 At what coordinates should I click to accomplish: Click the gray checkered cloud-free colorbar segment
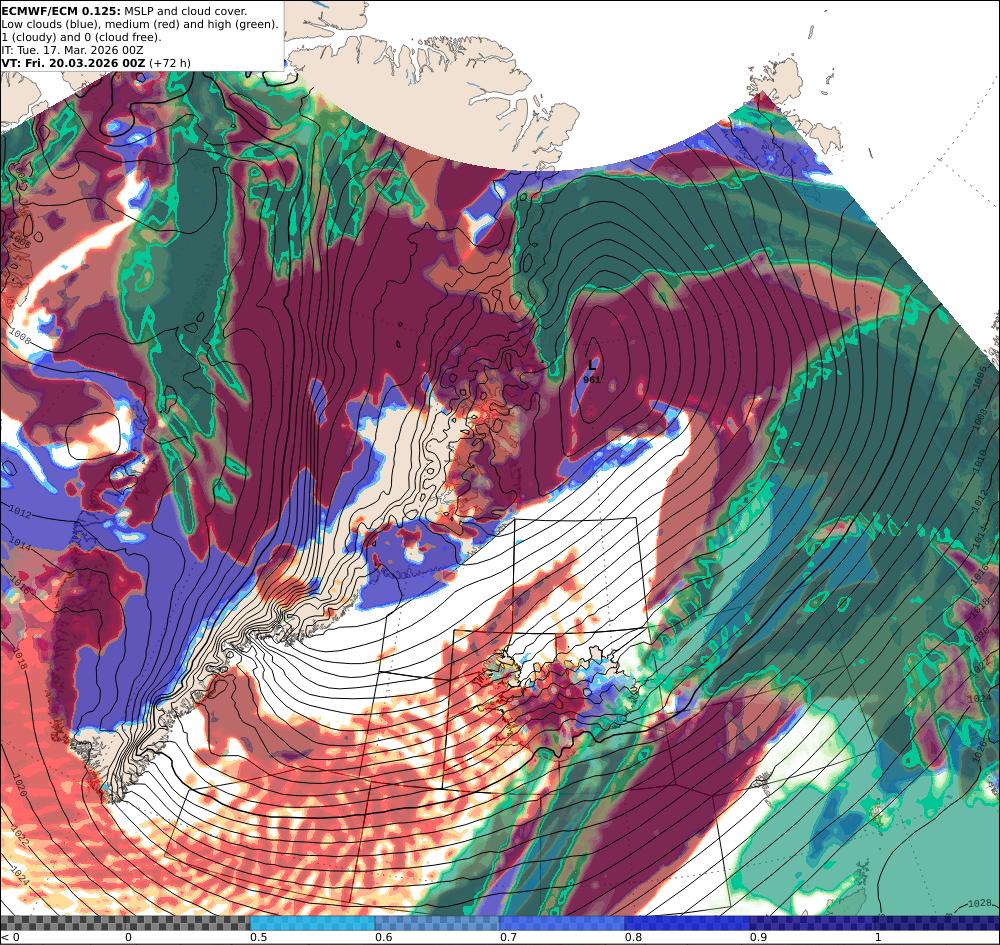click(x=126, y=923)
